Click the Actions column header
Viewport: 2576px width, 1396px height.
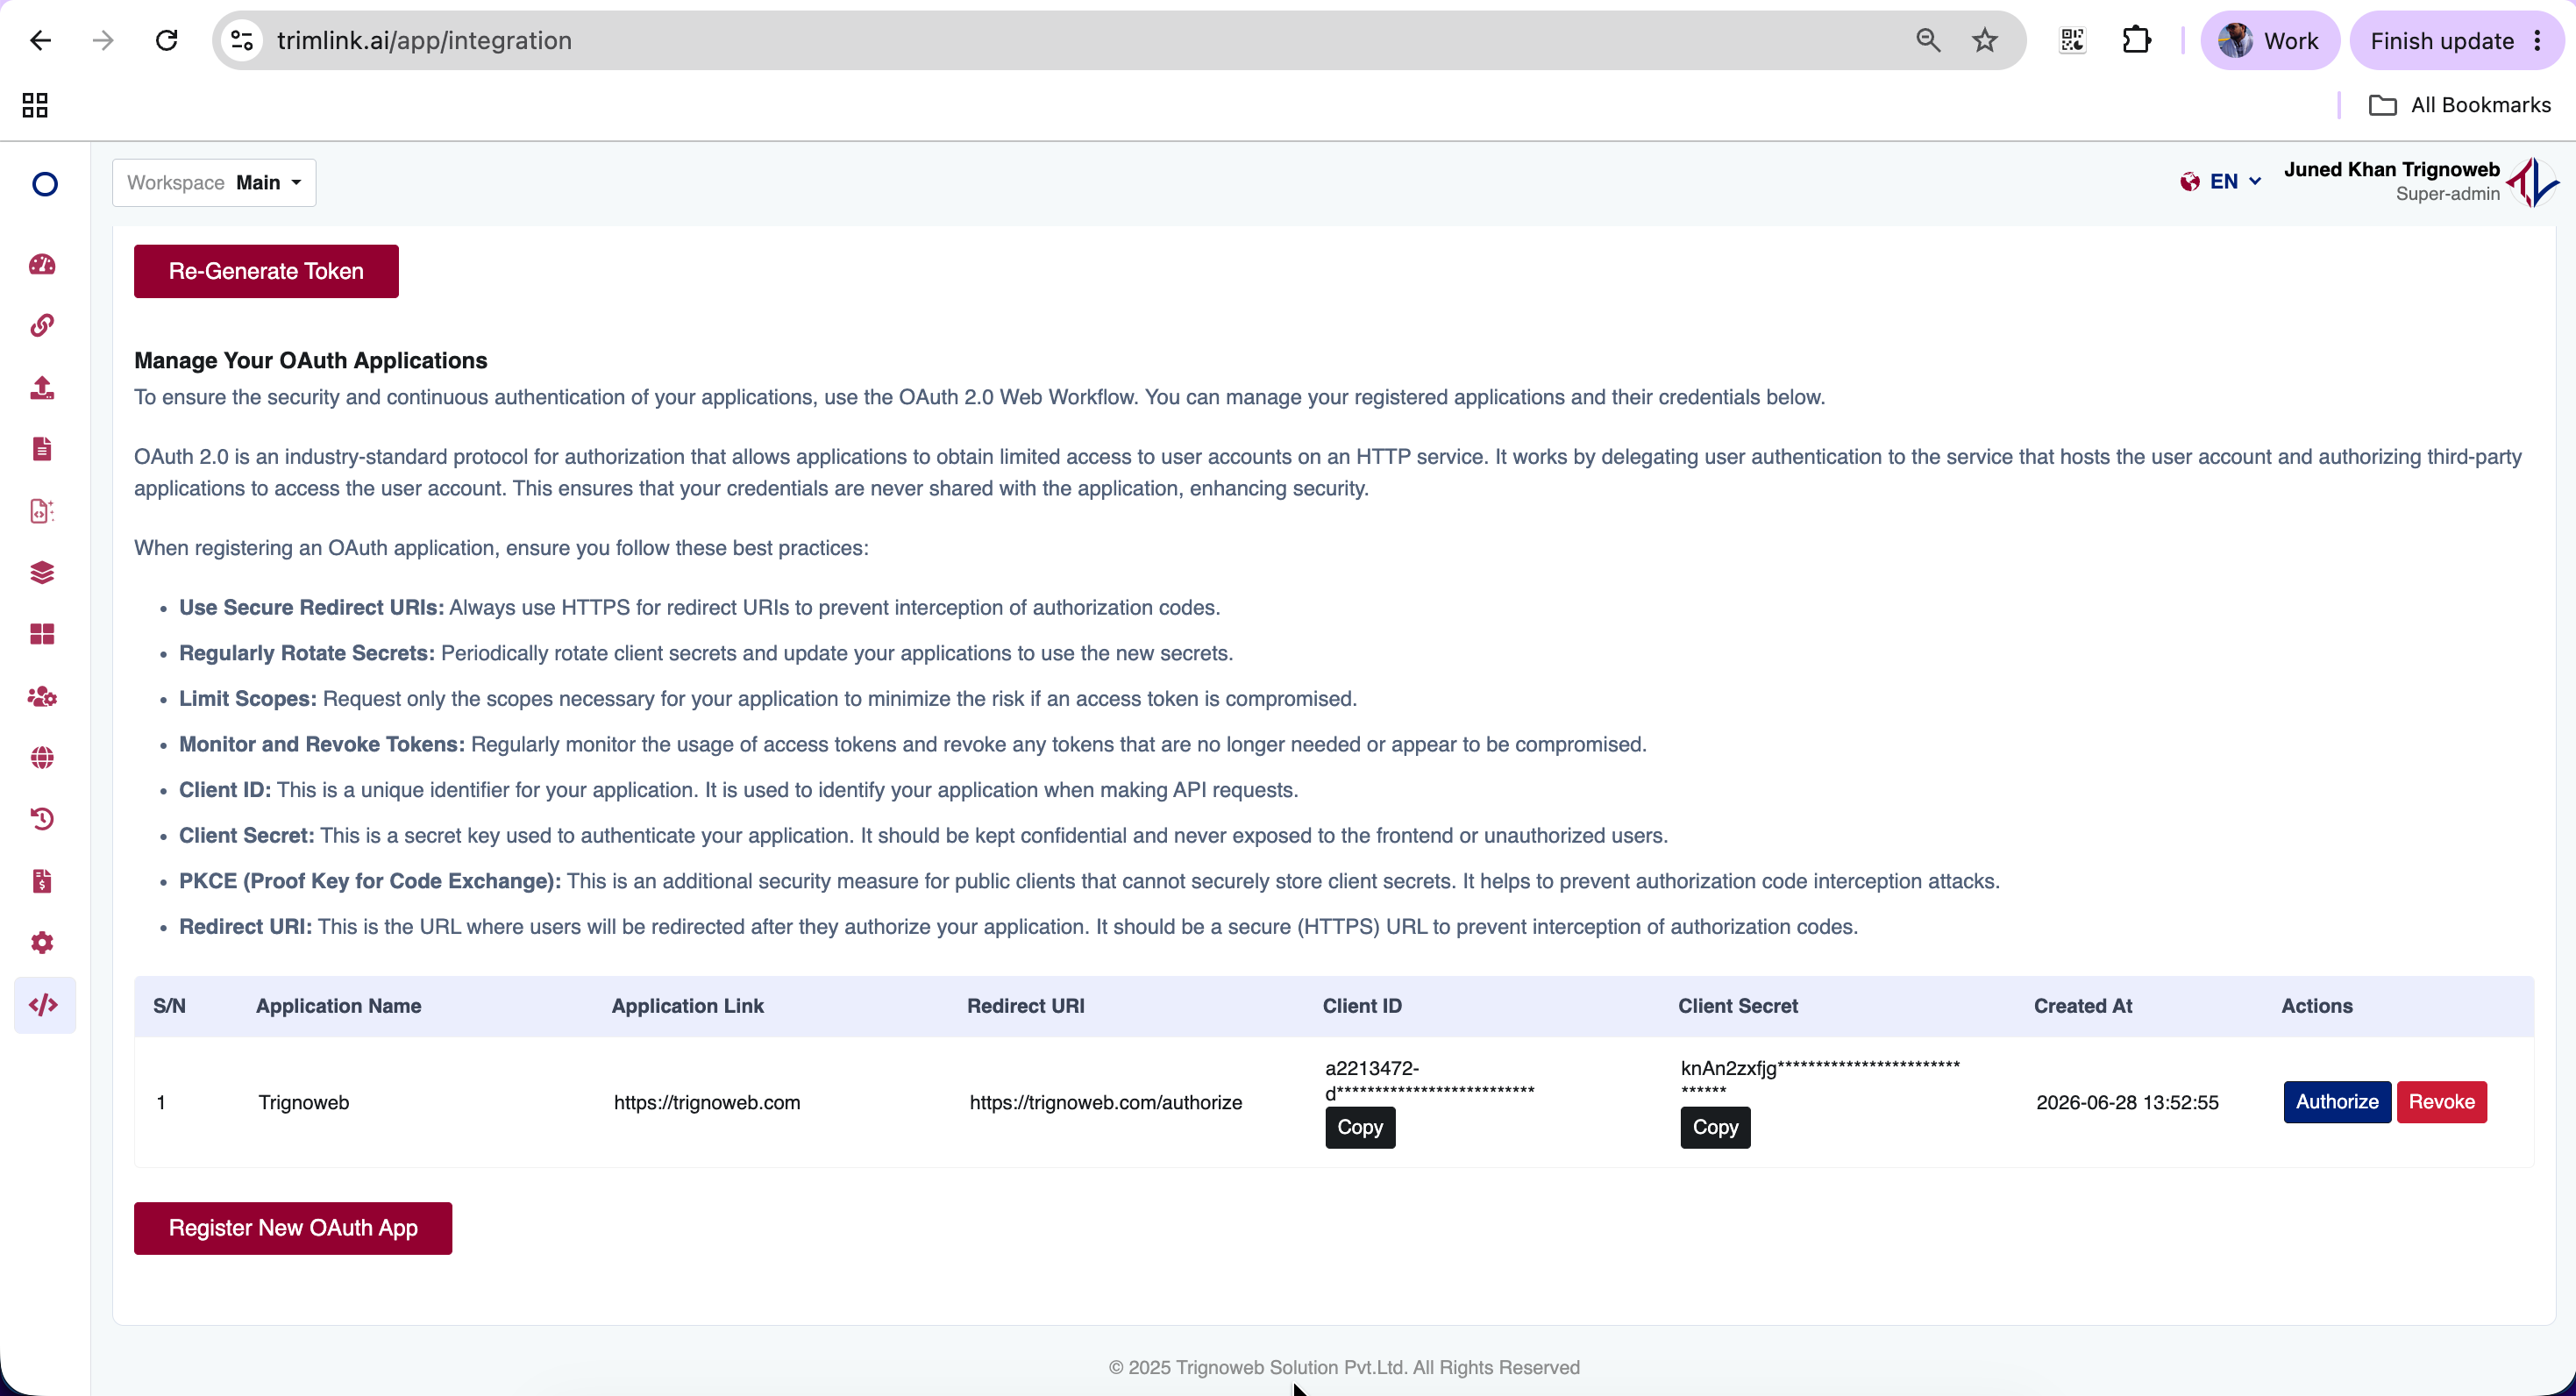(2316, 1006)
